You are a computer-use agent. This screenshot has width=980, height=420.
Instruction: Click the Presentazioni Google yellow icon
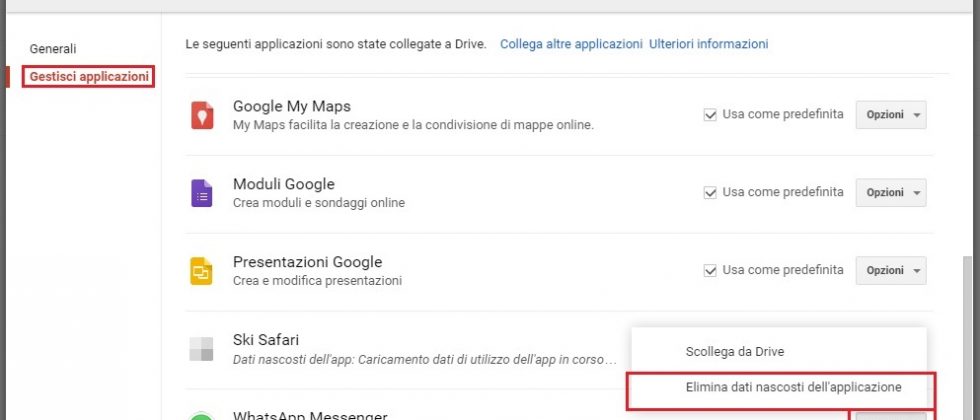203,271
